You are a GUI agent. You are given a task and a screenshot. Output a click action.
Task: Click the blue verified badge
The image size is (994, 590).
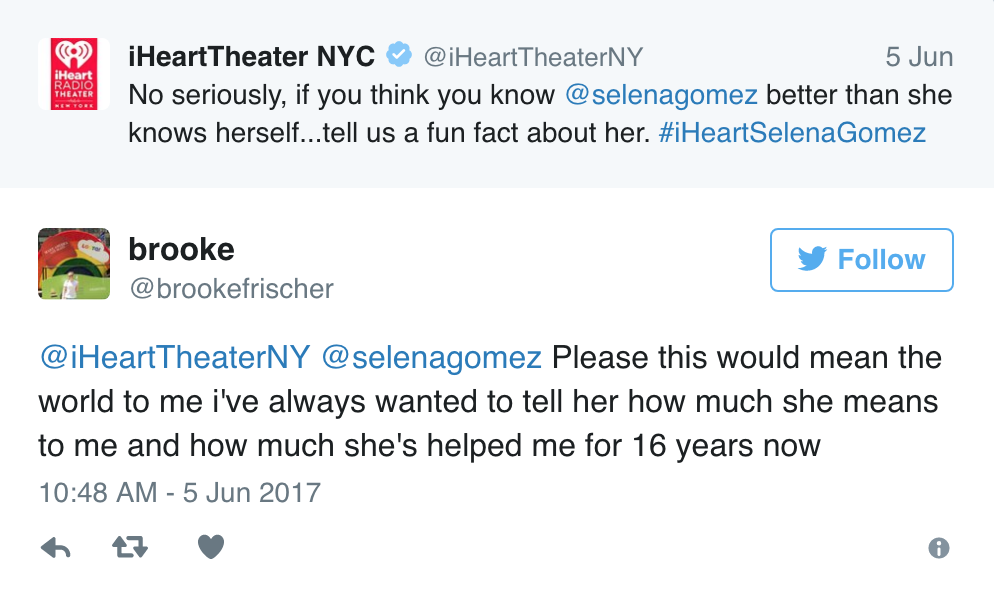click(x=400, y=56)
